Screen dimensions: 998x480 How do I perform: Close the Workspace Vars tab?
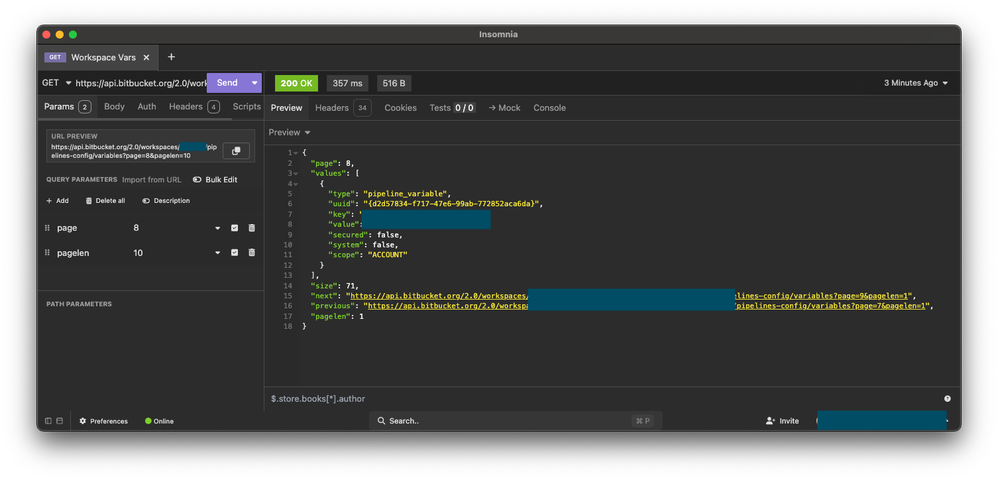[146, 57]
